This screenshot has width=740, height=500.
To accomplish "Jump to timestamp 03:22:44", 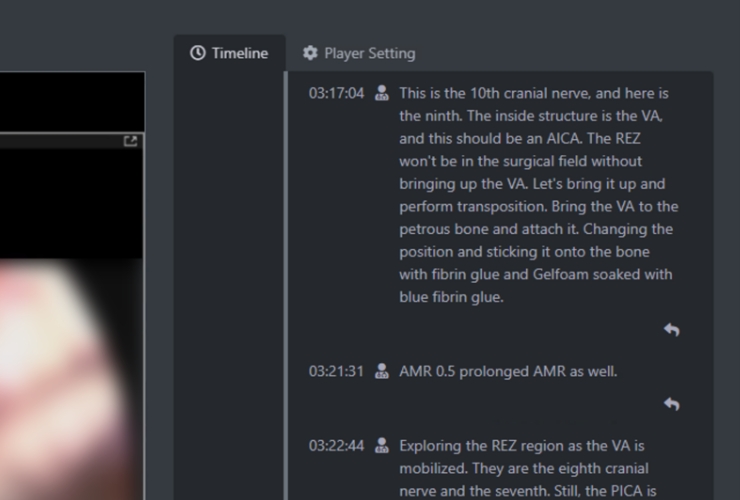I will [336, 446].
